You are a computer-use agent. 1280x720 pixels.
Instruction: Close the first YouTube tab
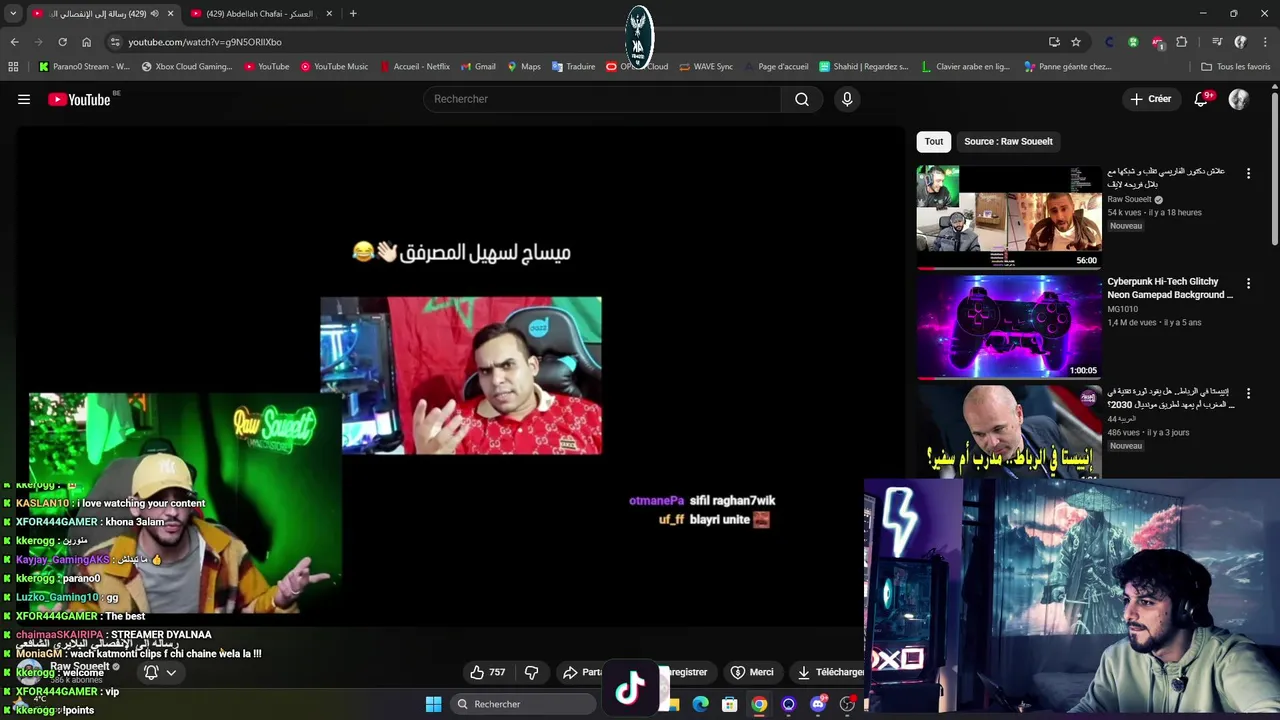(x=170, y=14)
